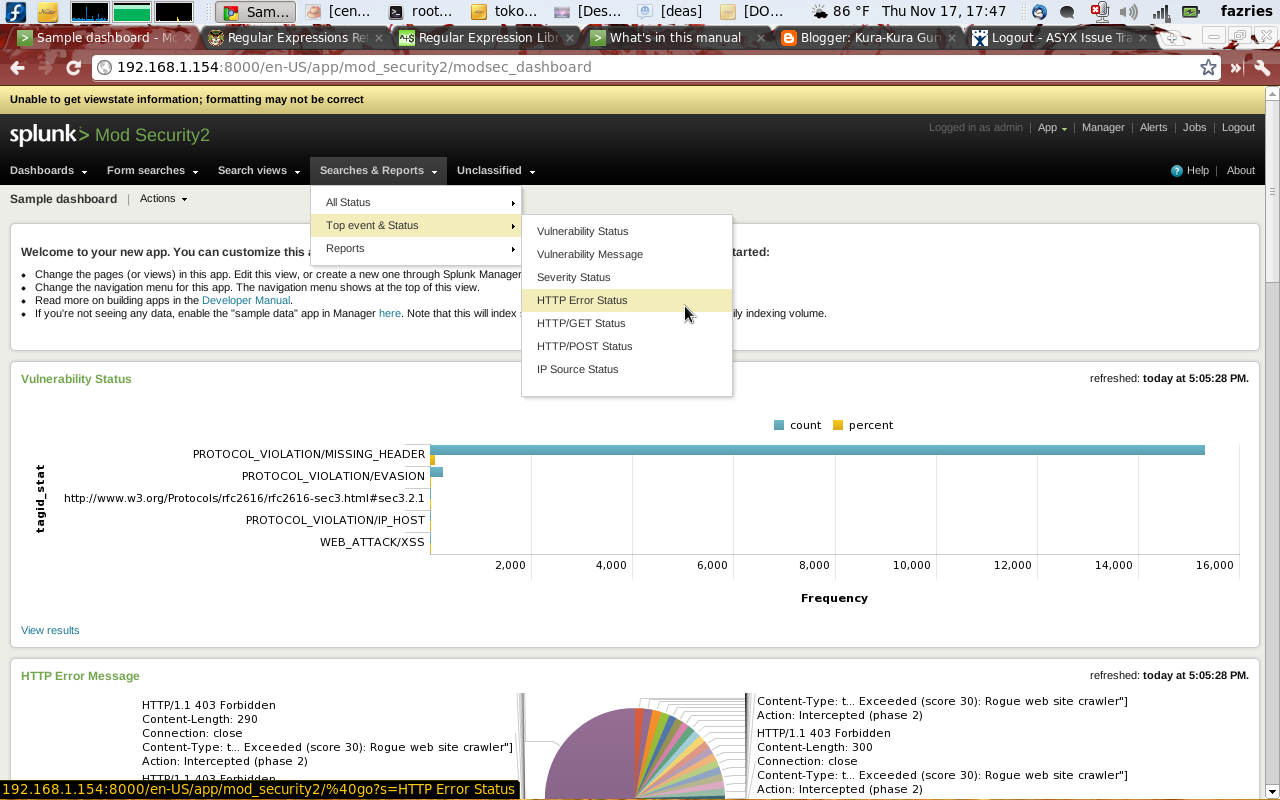The image size is (1280, 800).
Task: Open the Form searches dropdown
Action: coord(152,171)
